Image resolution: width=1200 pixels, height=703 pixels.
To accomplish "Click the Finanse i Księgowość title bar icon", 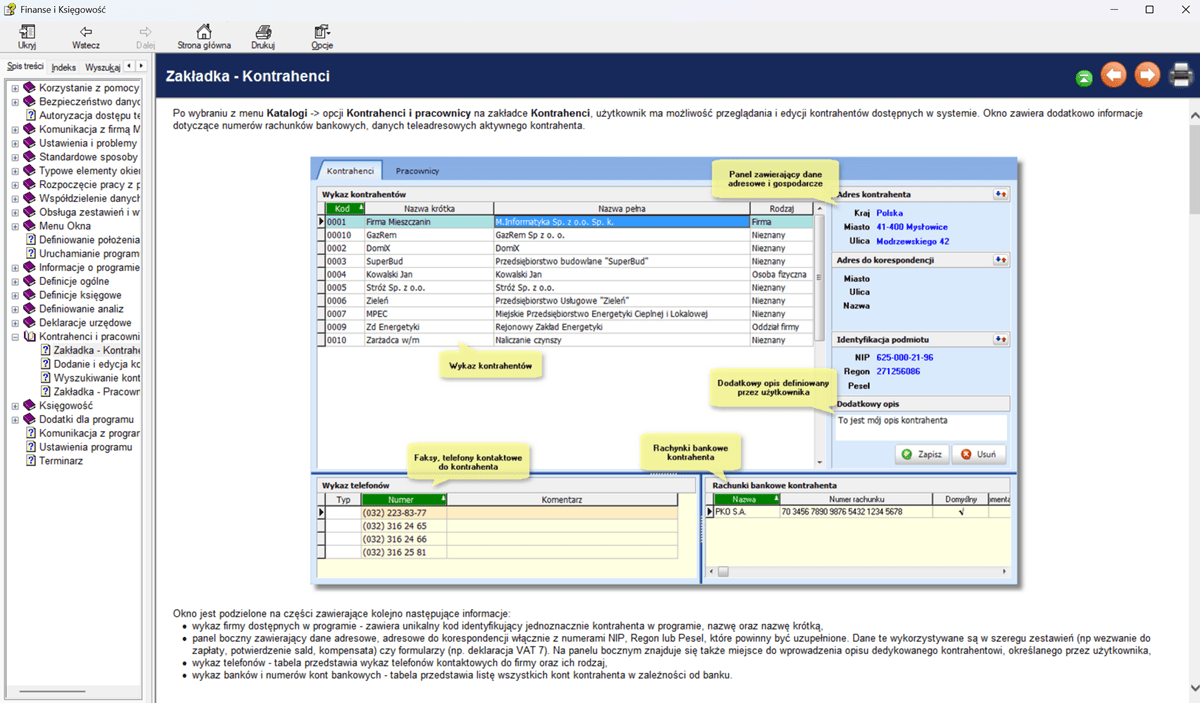I will (x=10, y=9).
